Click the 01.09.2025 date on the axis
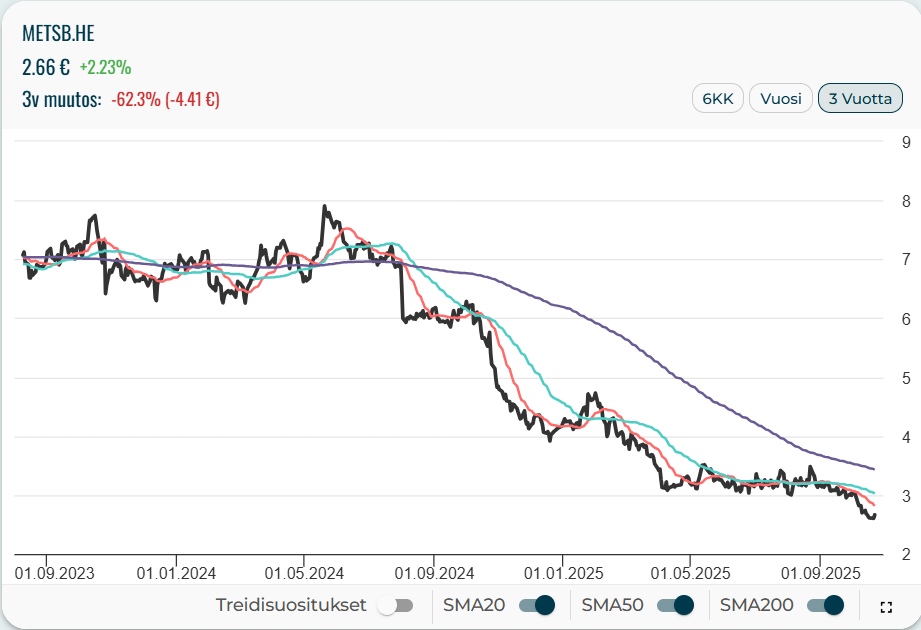The image size is (921, 630). pyautogui.click(x=819, y=573)
